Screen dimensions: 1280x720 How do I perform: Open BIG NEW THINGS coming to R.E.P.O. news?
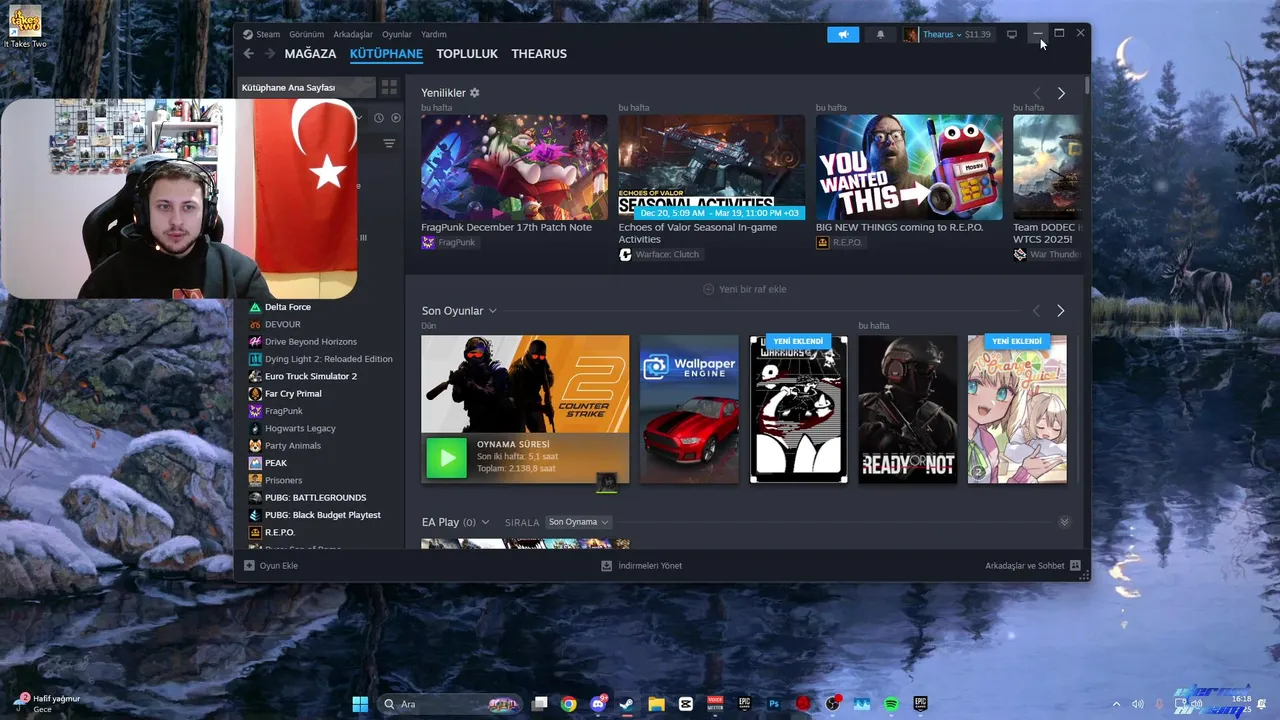point(909,167)
